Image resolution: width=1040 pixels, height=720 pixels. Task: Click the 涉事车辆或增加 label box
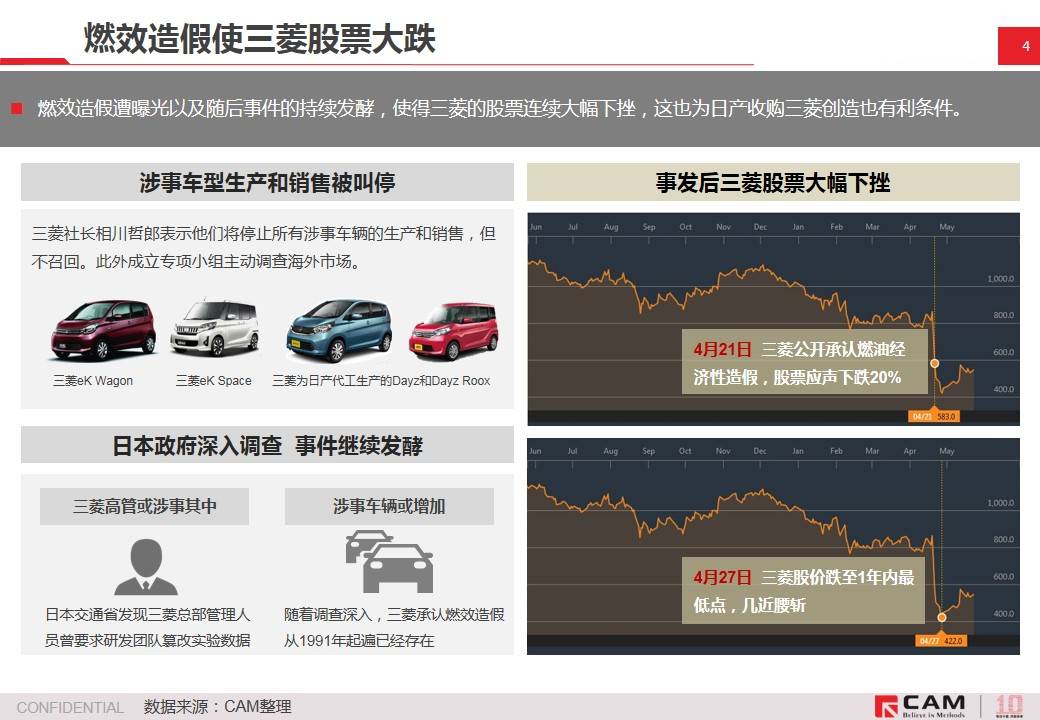389,507
